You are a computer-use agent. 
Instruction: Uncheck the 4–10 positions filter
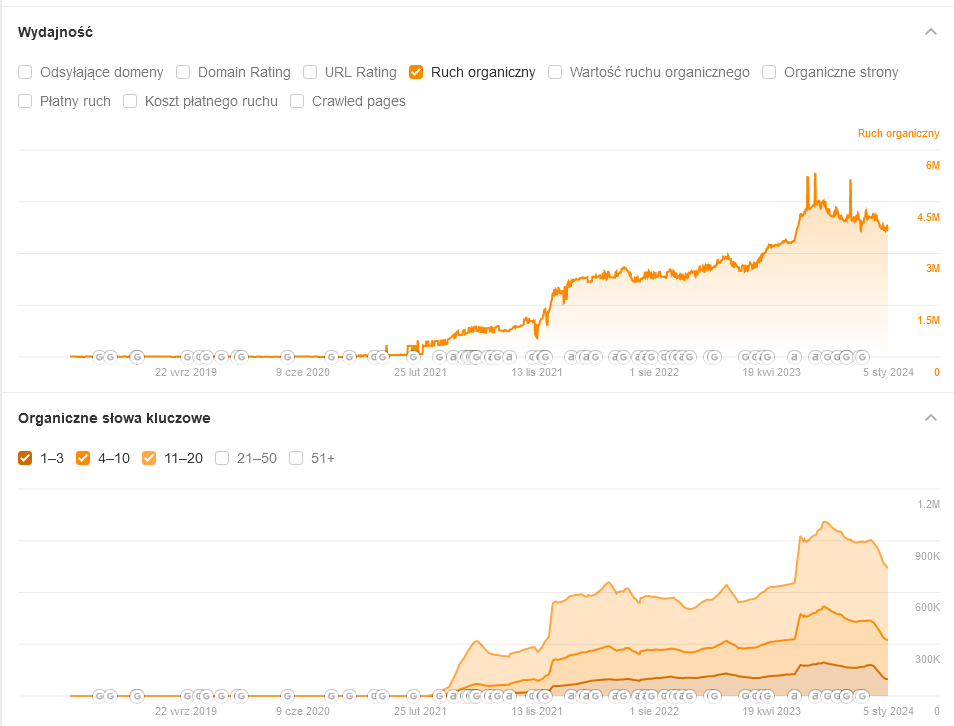click(x=83, y=458)
